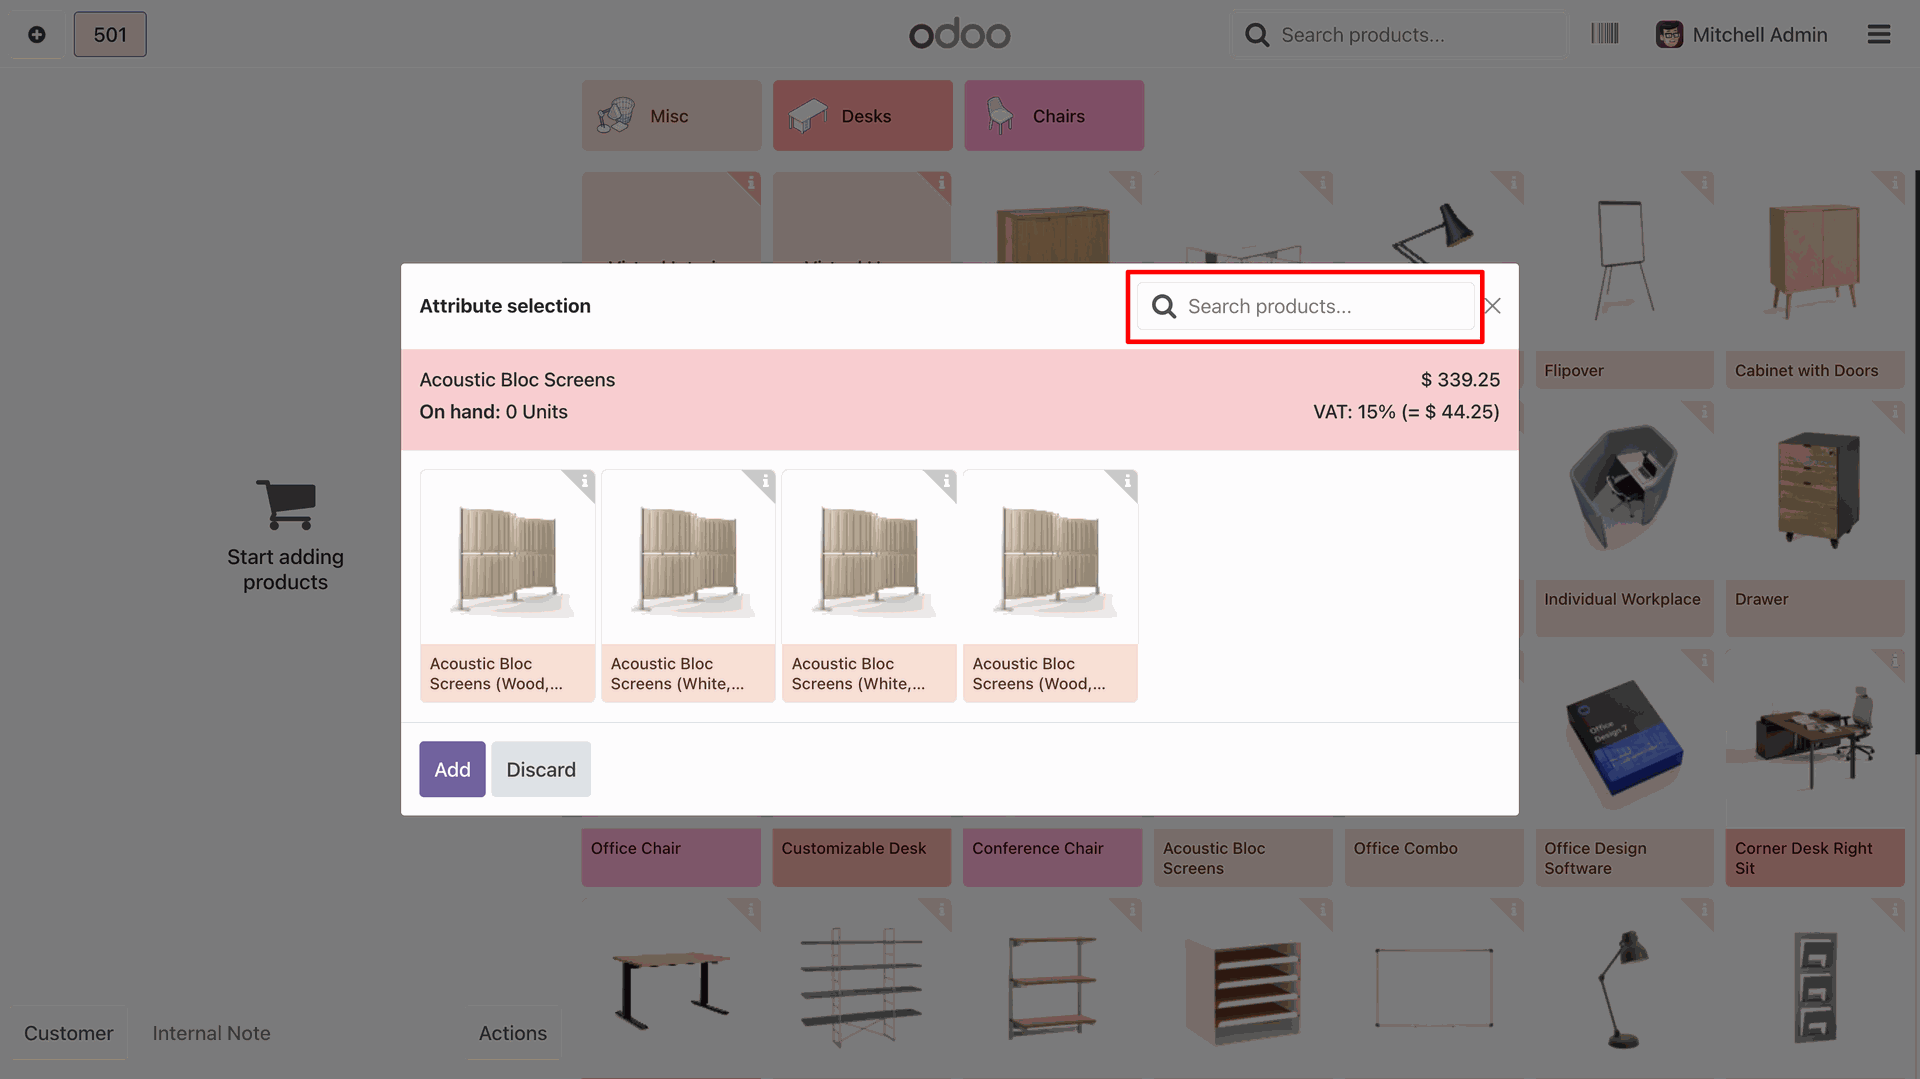Select the Flipover product
Viewport: 1920px width, 1079px height.
tap(1624, 280)
